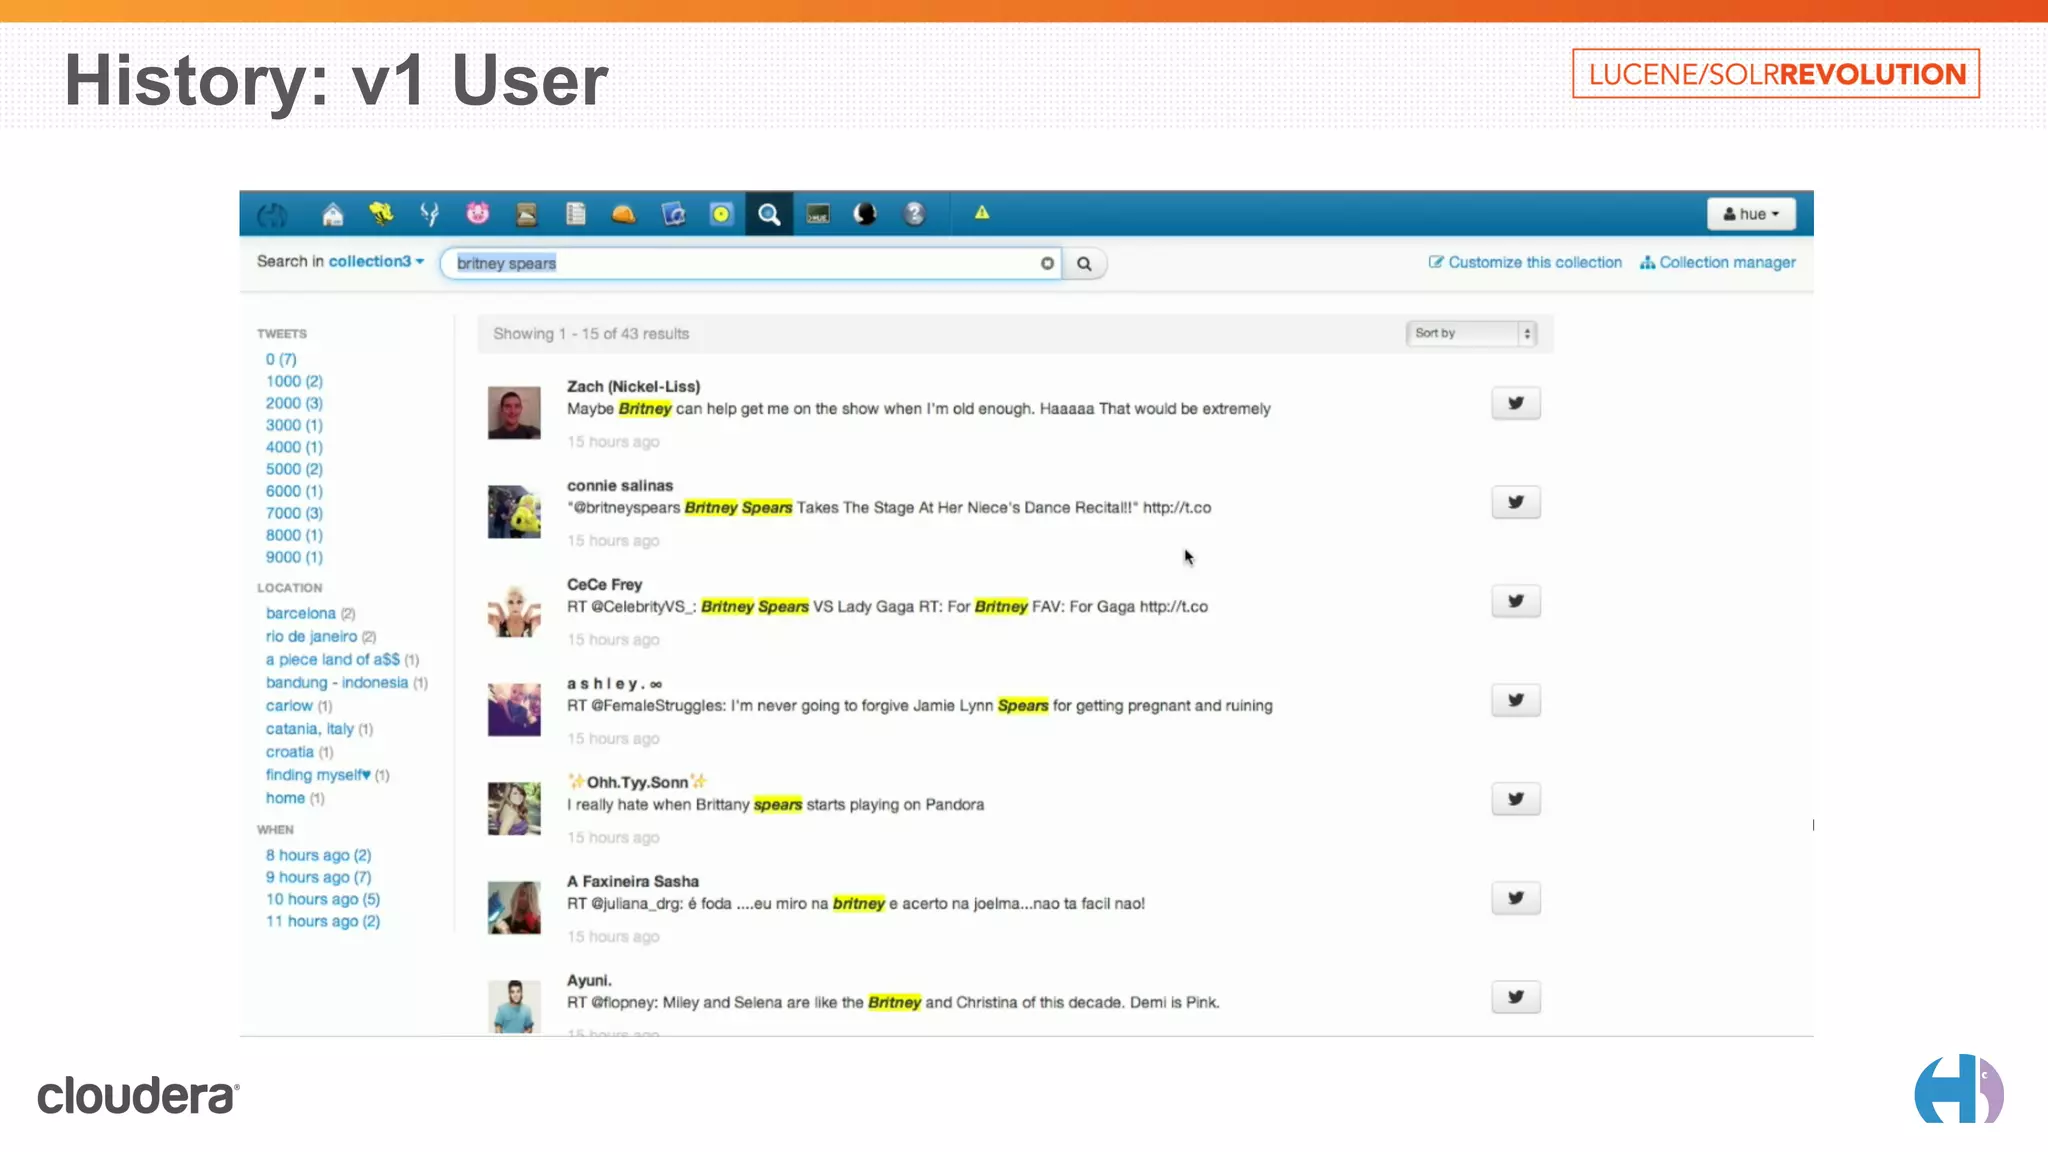The height and width of the screenshot is (1152, 2048).
Task: Click the search magnifier button beside query box
Action: [x=1084, y=264]
